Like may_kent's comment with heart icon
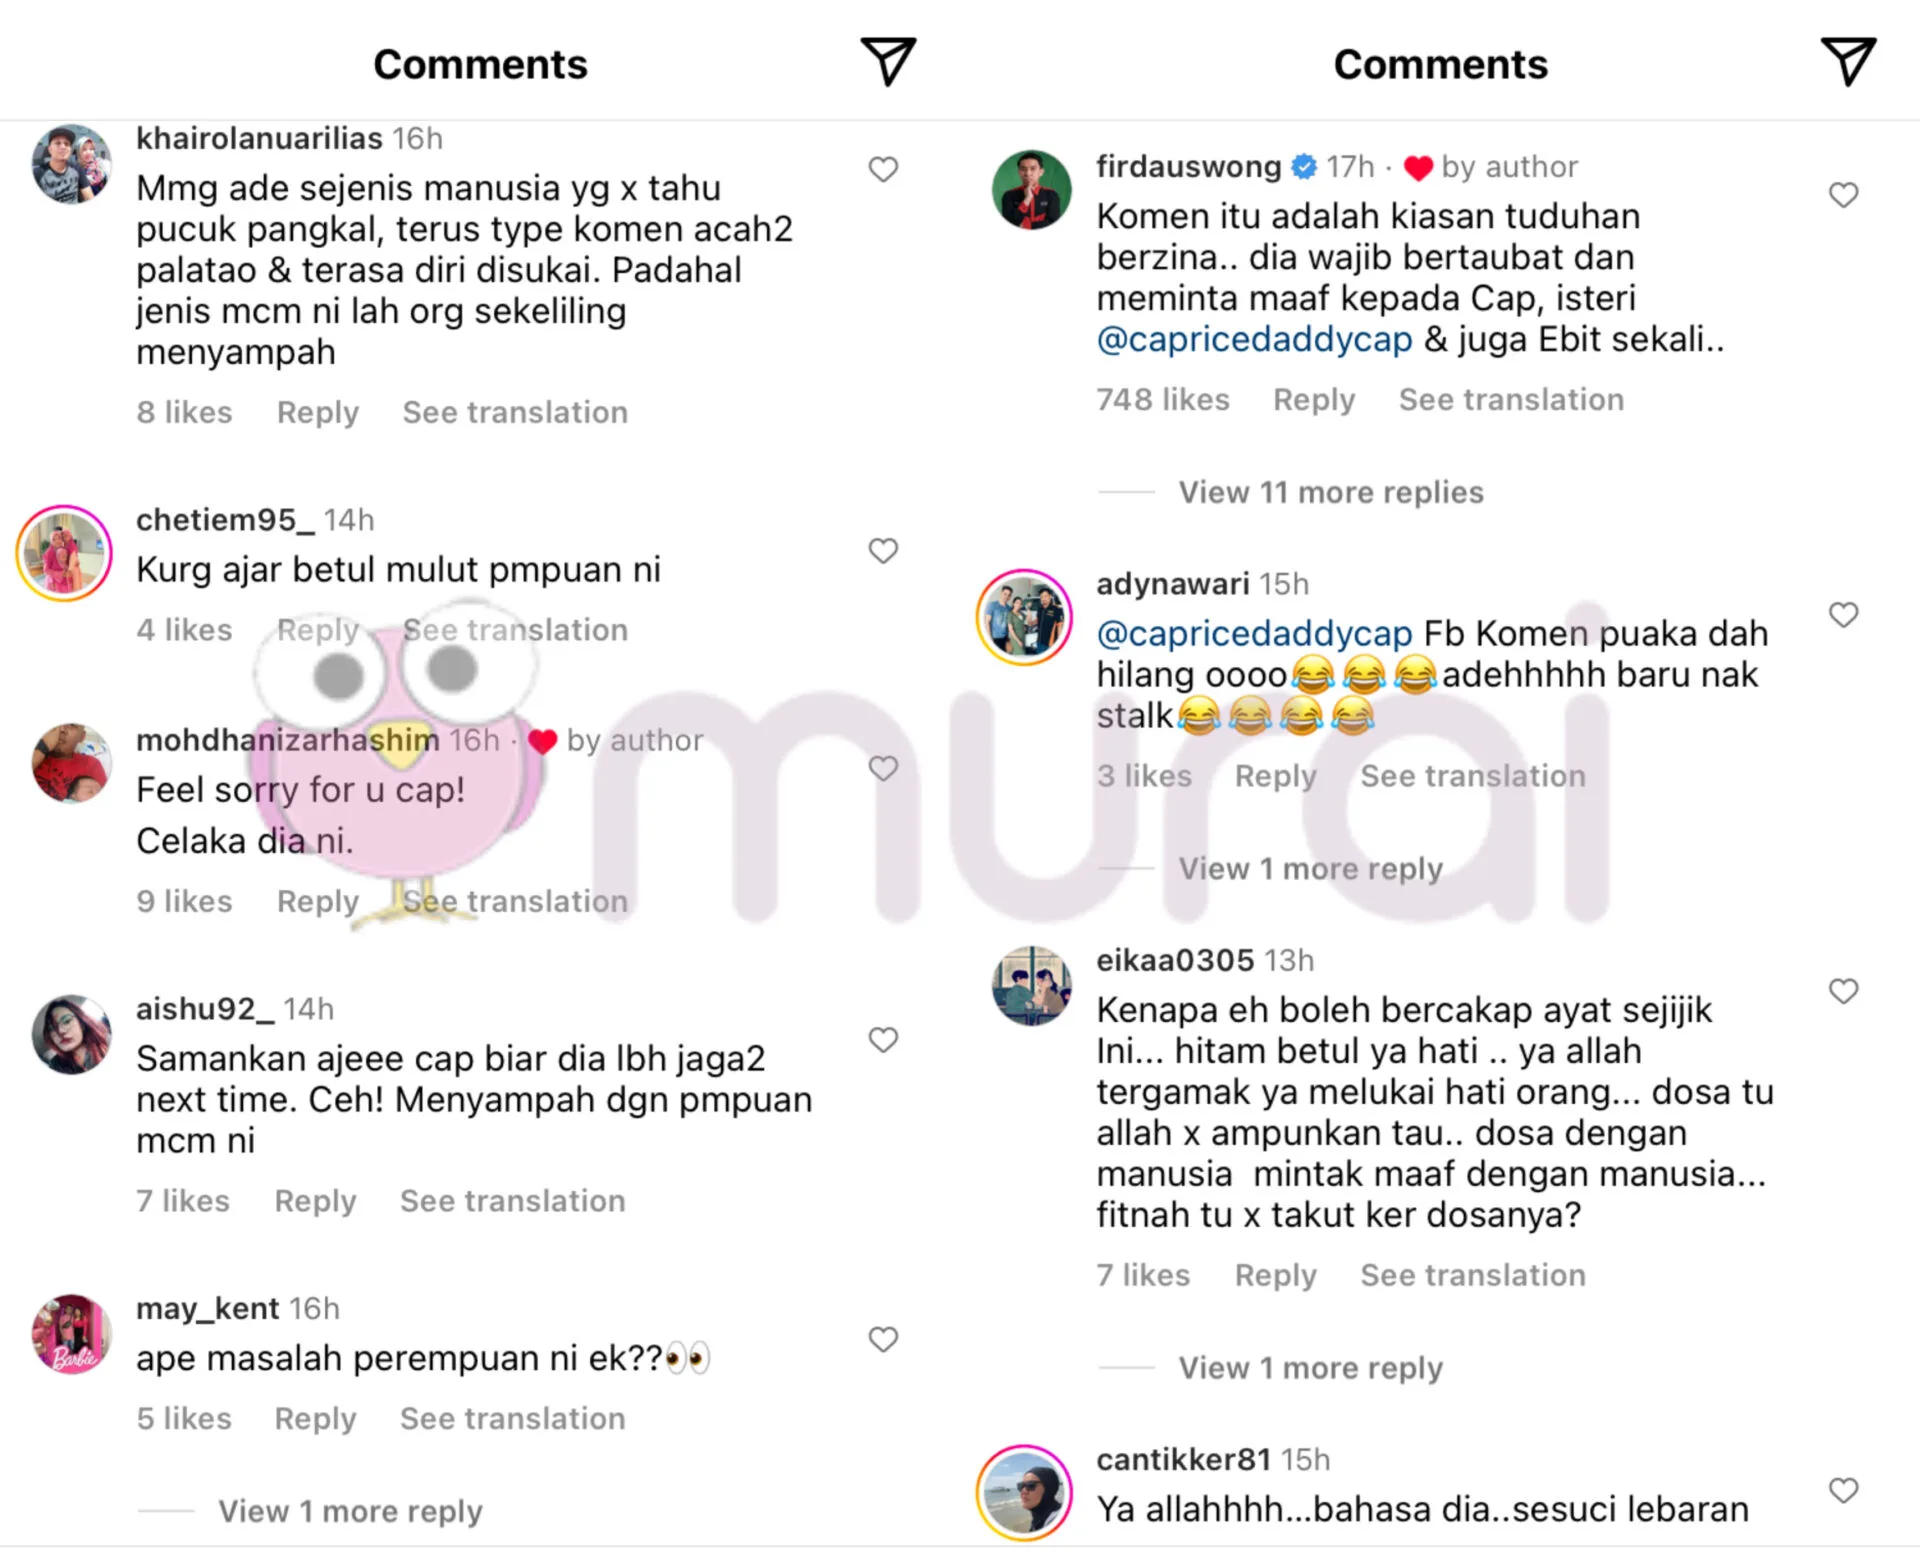The image size is (1920, 1561). (883, 1339)
